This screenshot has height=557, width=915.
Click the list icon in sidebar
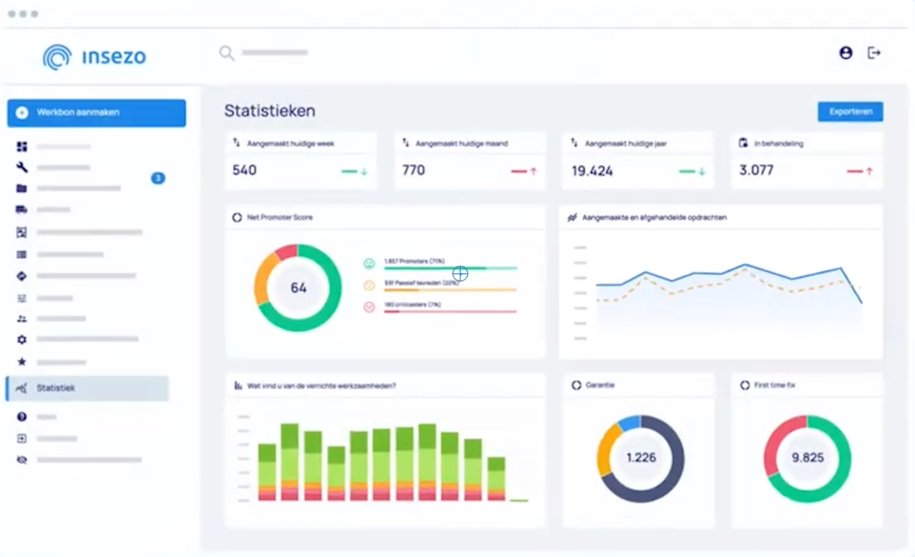22,255
